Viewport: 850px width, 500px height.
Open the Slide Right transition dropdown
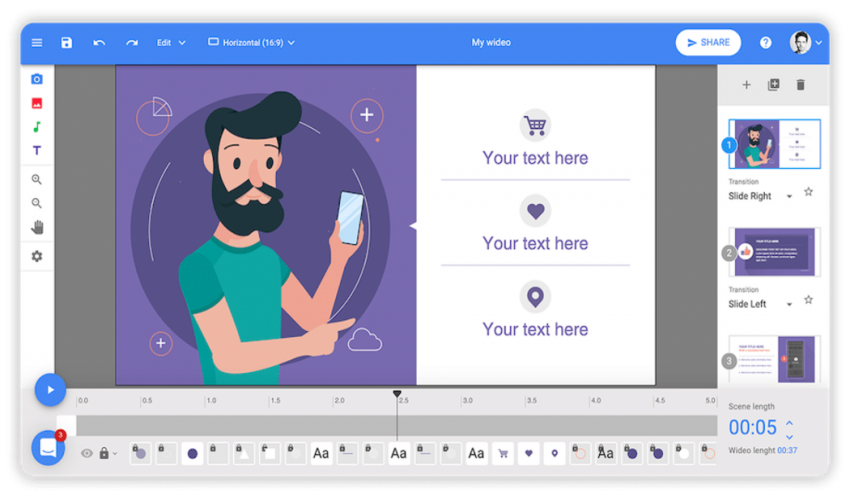(x=761, y=196)
